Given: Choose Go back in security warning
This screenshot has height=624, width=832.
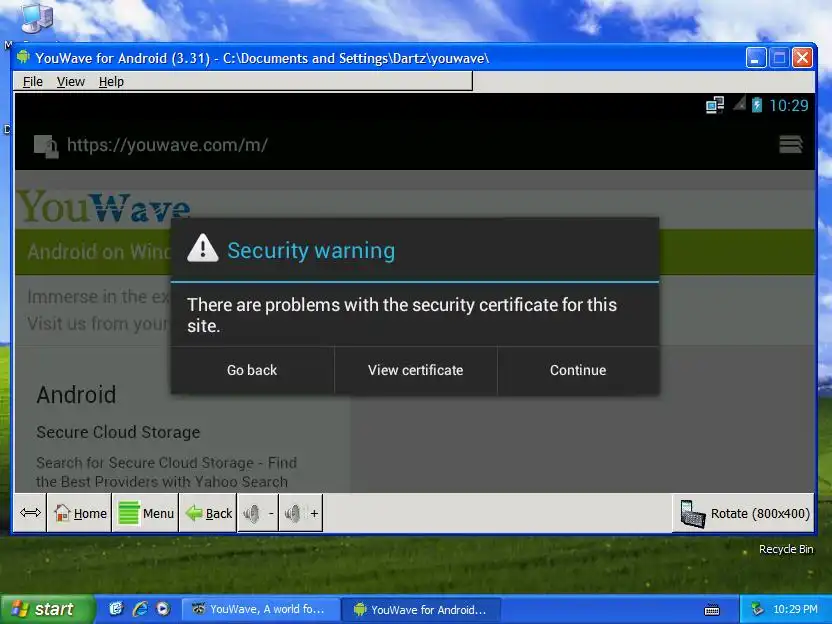Looking at the screenshot, I should (x=252, y=370).
